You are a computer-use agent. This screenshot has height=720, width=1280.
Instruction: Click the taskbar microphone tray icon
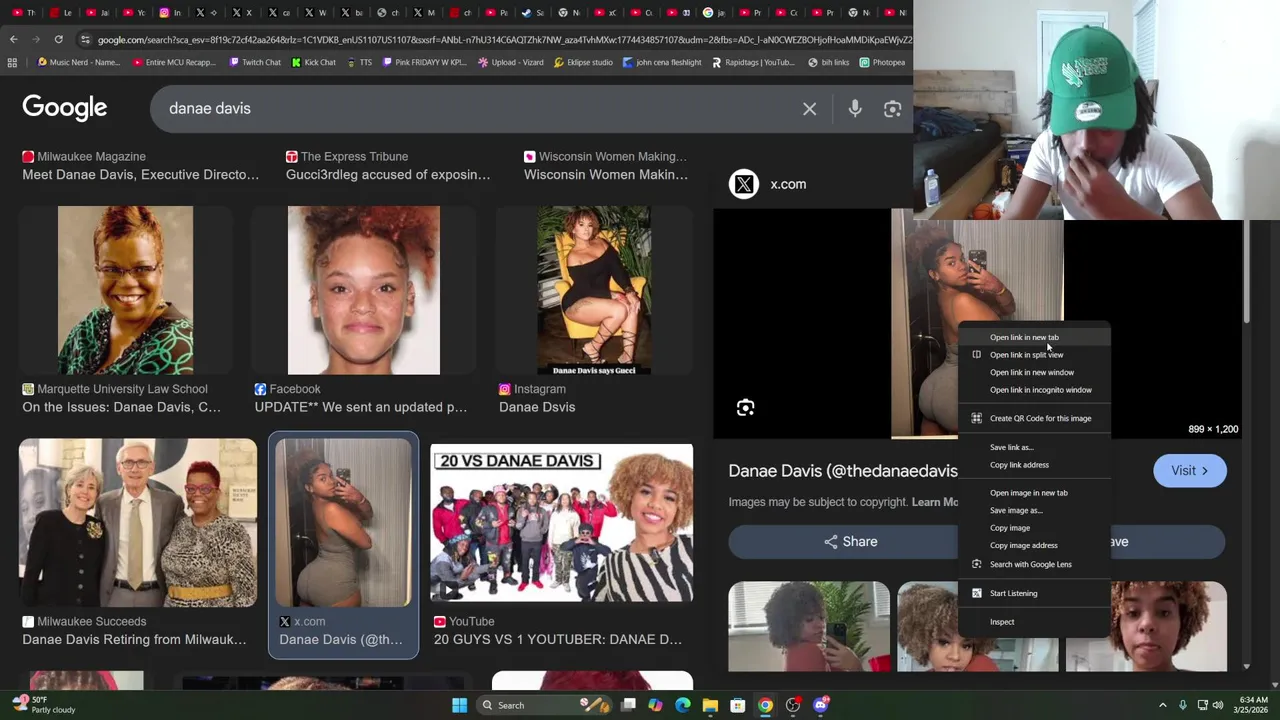click(x=1183, y=705)
